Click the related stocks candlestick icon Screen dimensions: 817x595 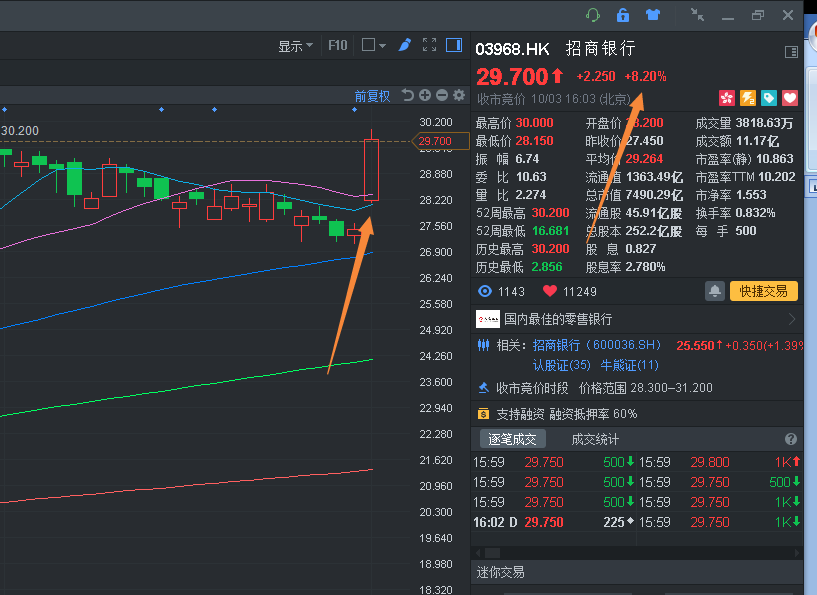pyautogui.click(x=484, y=345)
